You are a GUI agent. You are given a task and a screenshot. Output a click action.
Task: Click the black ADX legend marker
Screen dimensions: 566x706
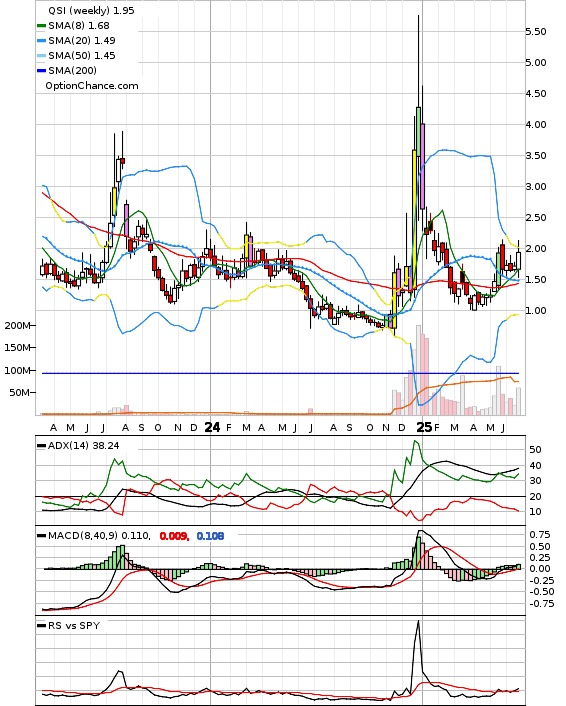pos(41,446)
